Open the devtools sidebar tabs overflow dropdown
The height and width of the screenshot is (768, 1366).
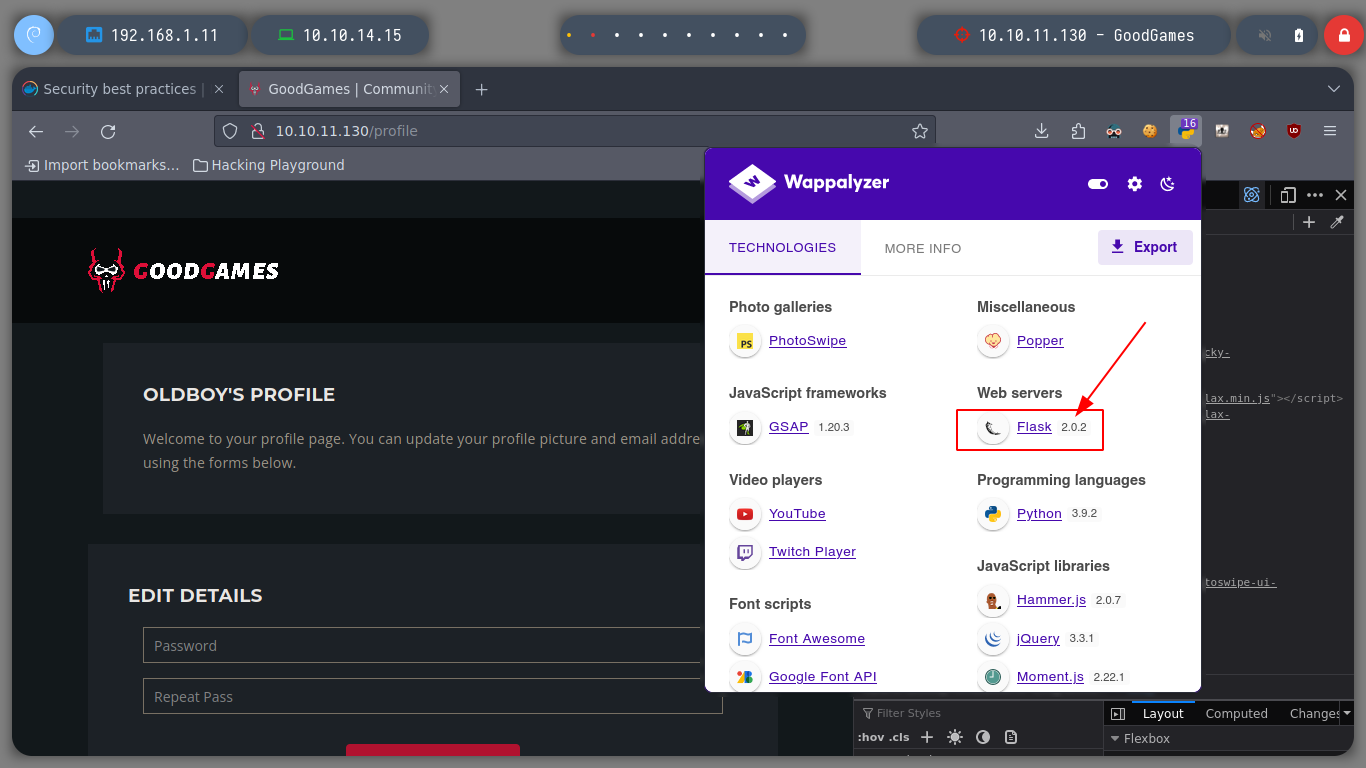pyautogui.click(x=1347, y=713)
